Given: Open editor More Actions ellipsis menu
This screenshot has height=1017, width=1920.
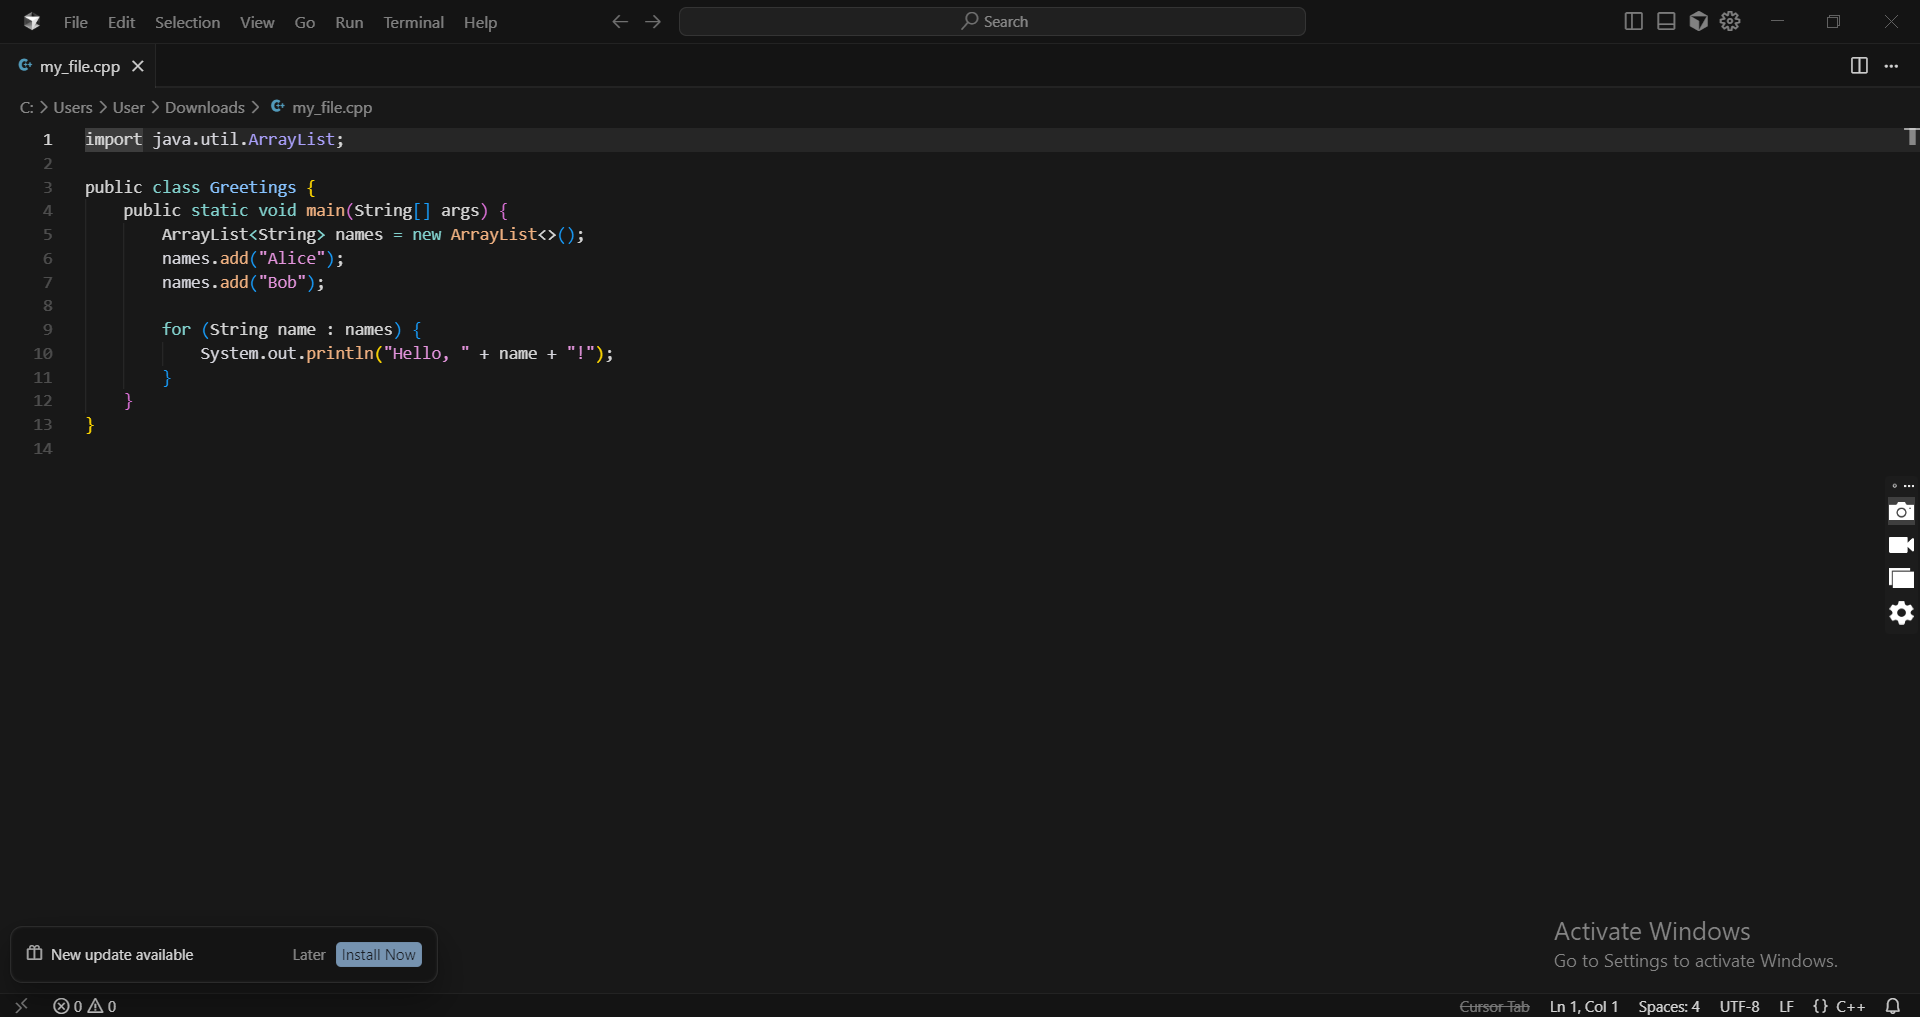Looking at the screenshot, I should (x=1891, y=66).
